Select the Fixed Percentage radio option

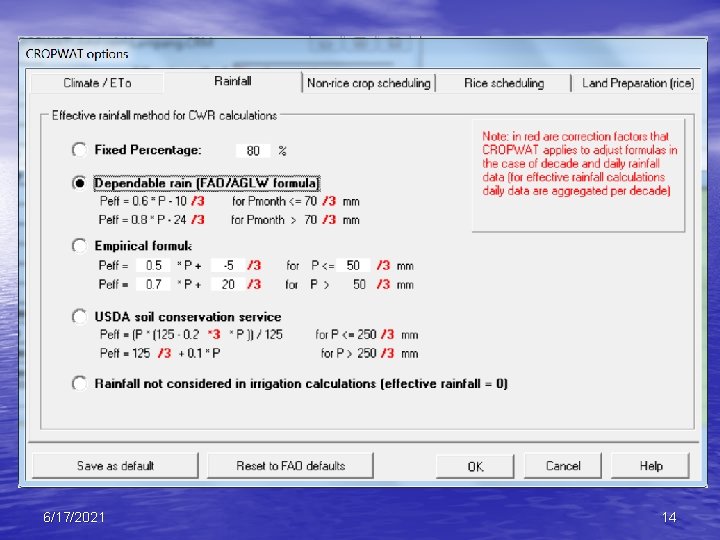tap(79, 150)
